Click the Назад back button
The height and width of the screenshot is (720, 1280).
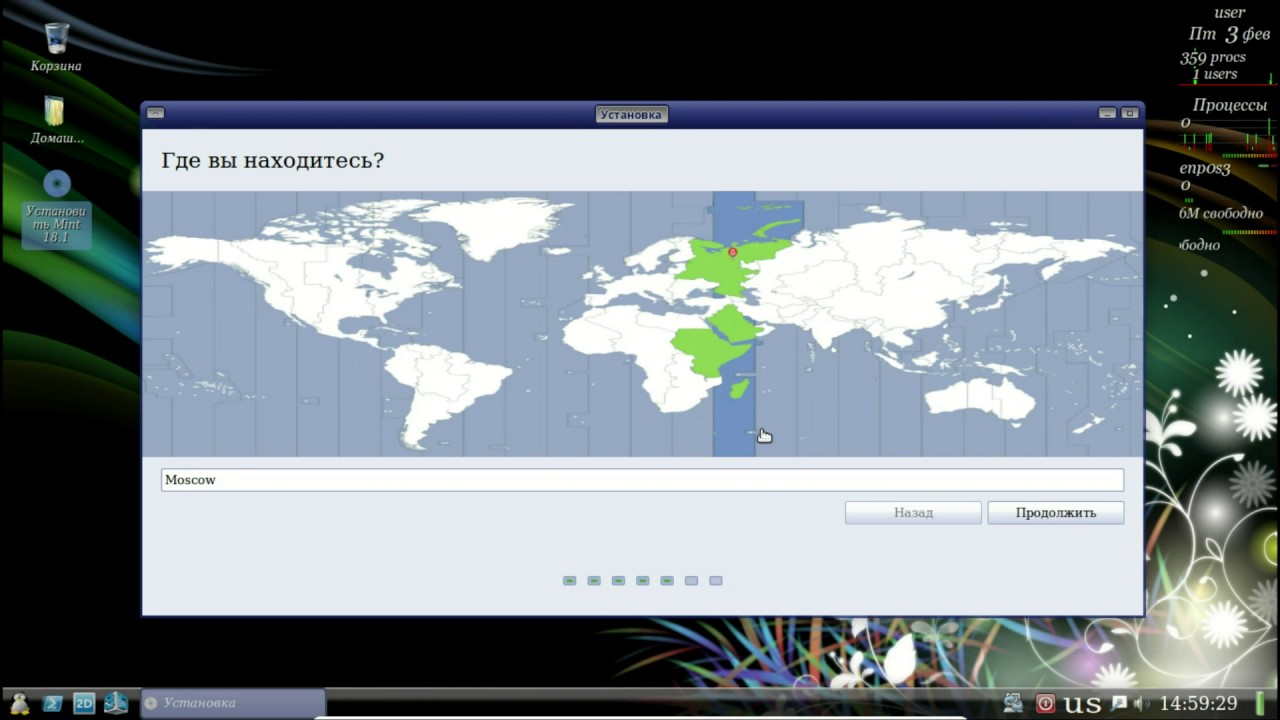tap(913, 513)
